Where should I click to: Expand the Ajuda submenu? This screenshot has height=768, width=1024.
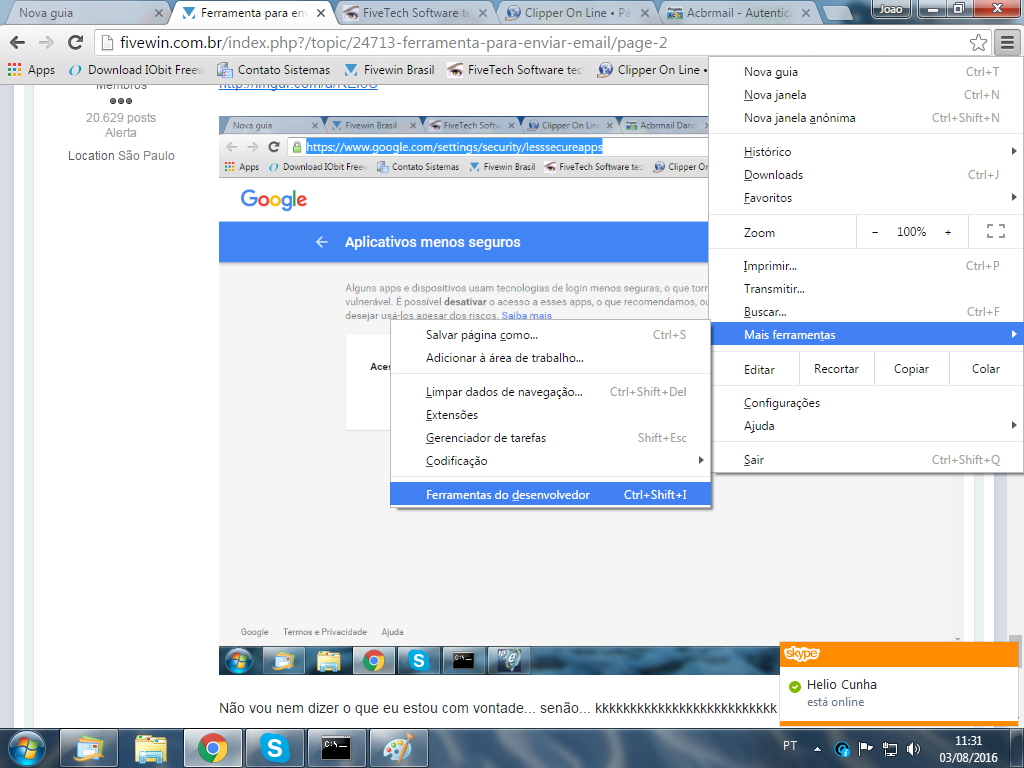click(x=866, y=426)
